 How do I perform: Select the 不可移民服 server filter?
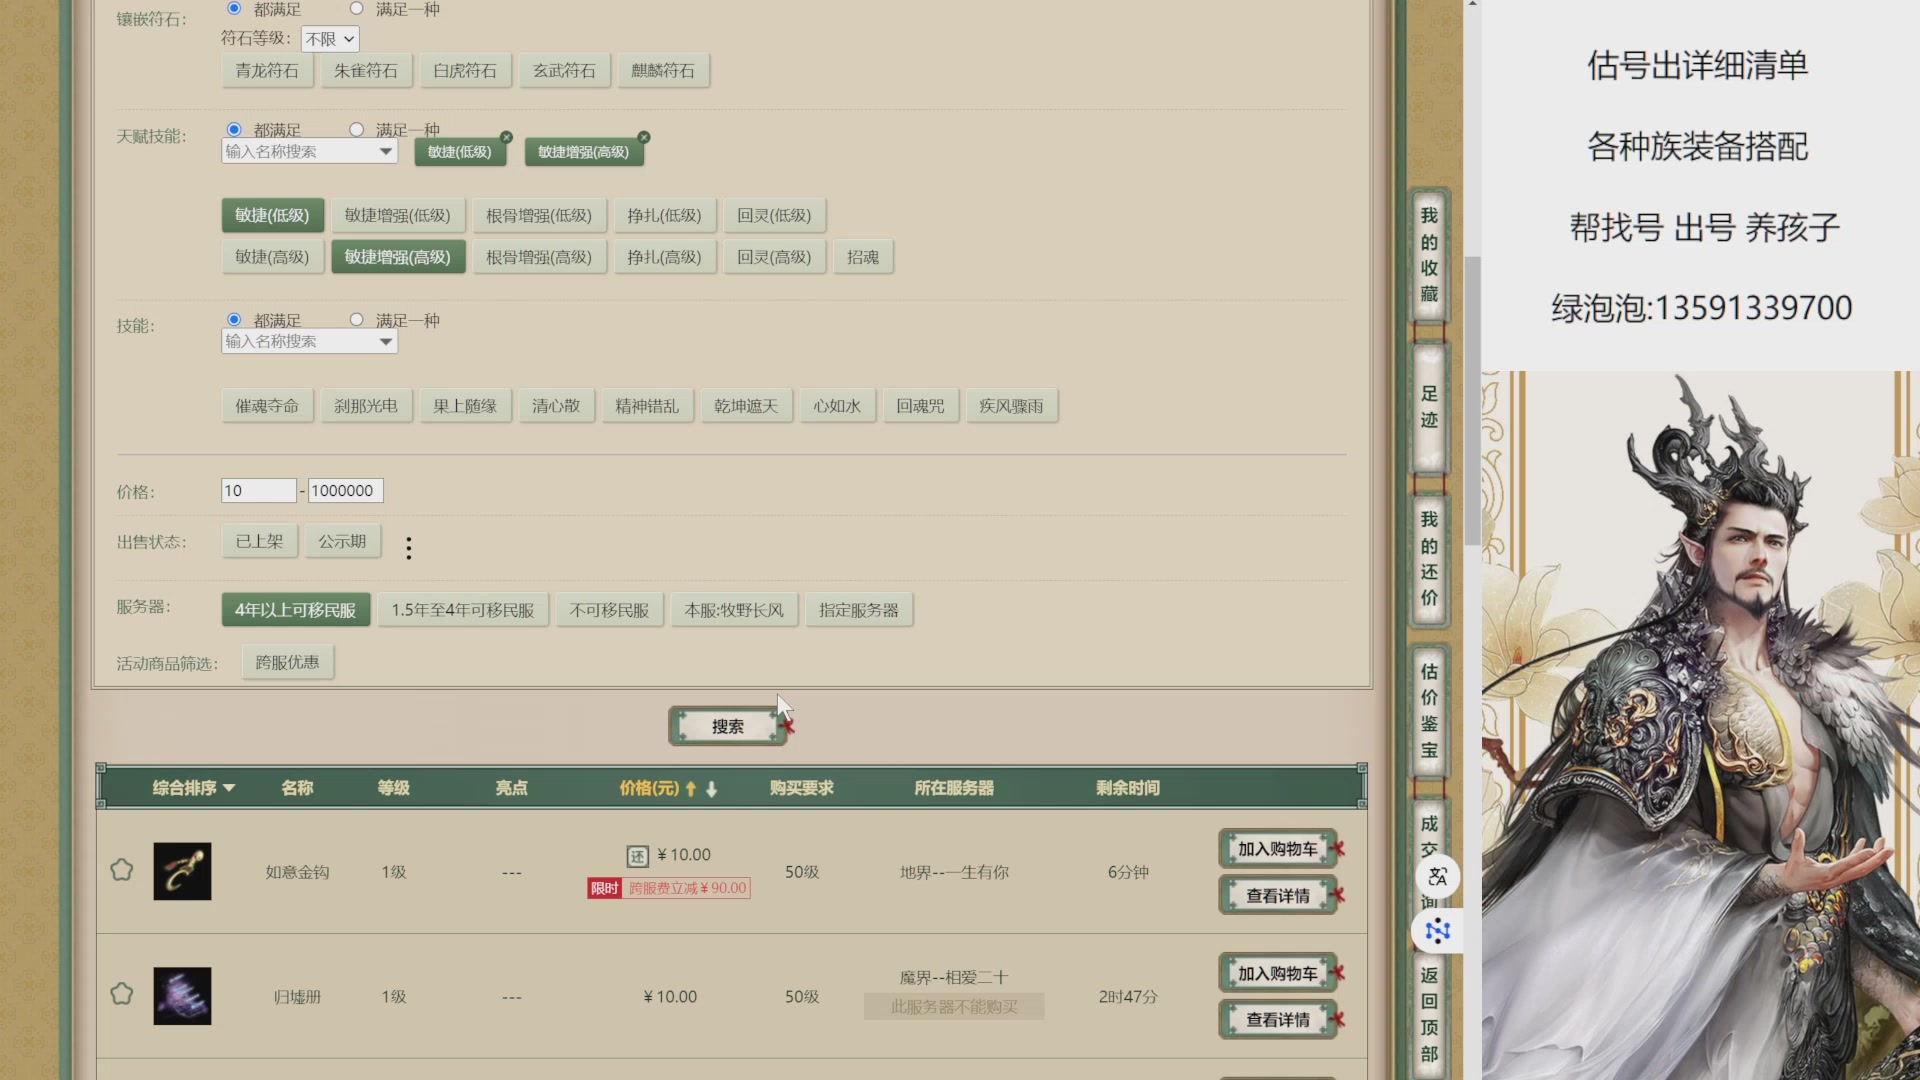click(609, 610)
